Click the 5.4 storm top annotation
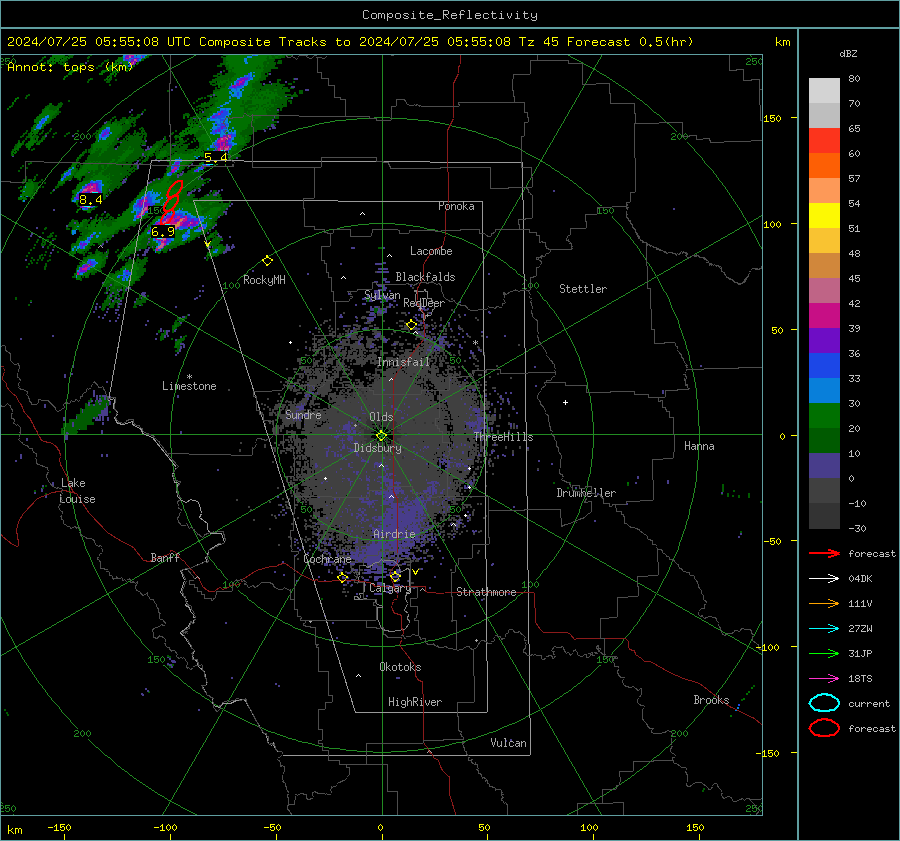Viewport: 900px width, 841px height. click(x=216, y=157)
